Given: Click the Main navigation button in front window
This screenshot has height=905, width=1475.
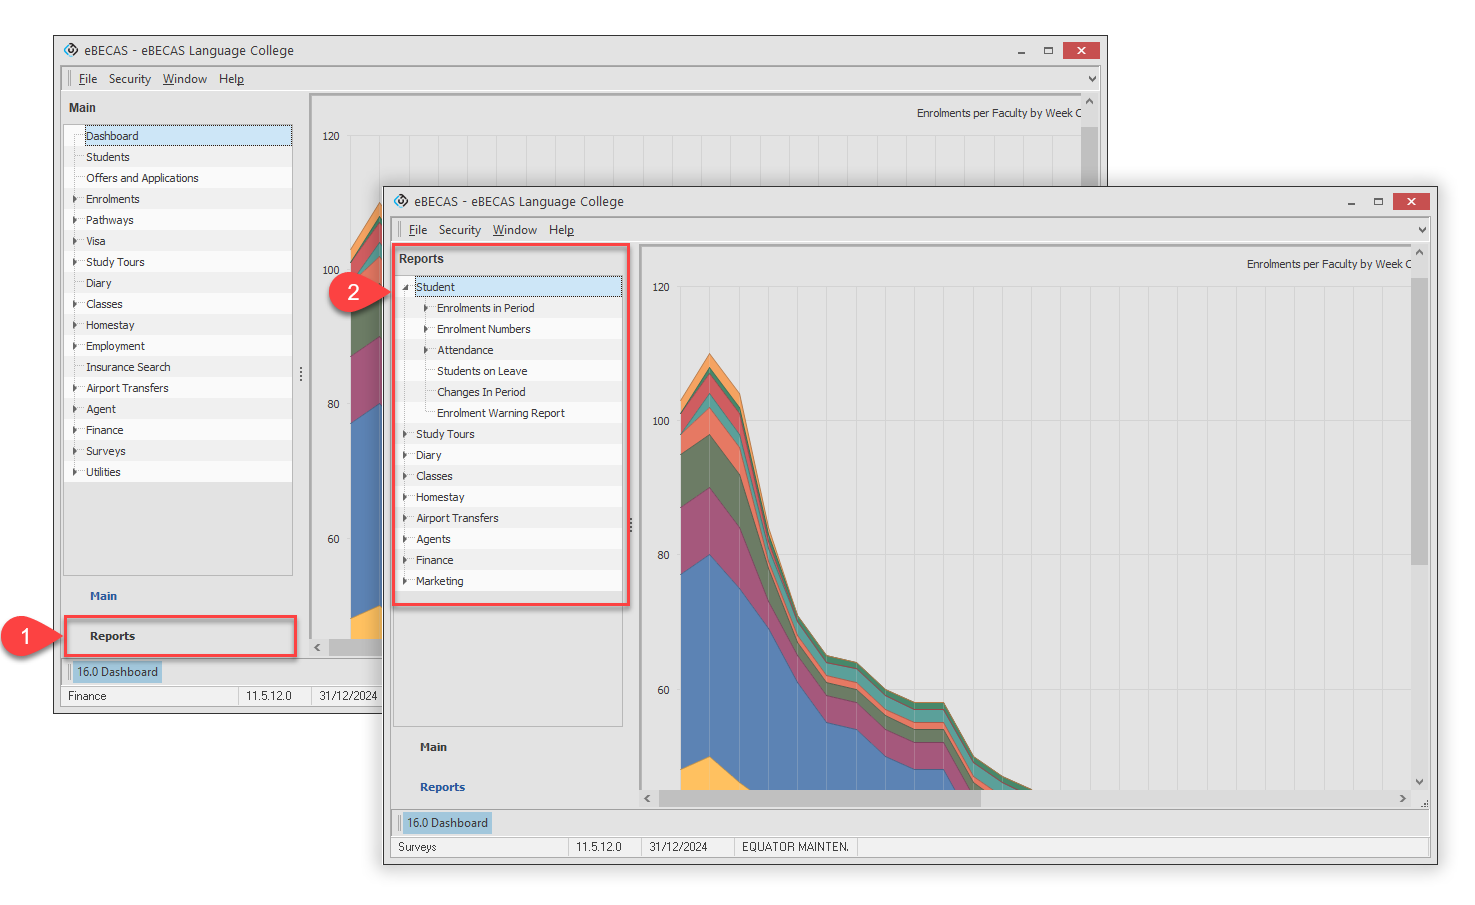Looking at the screenshot, I should [x=433, y=747].
